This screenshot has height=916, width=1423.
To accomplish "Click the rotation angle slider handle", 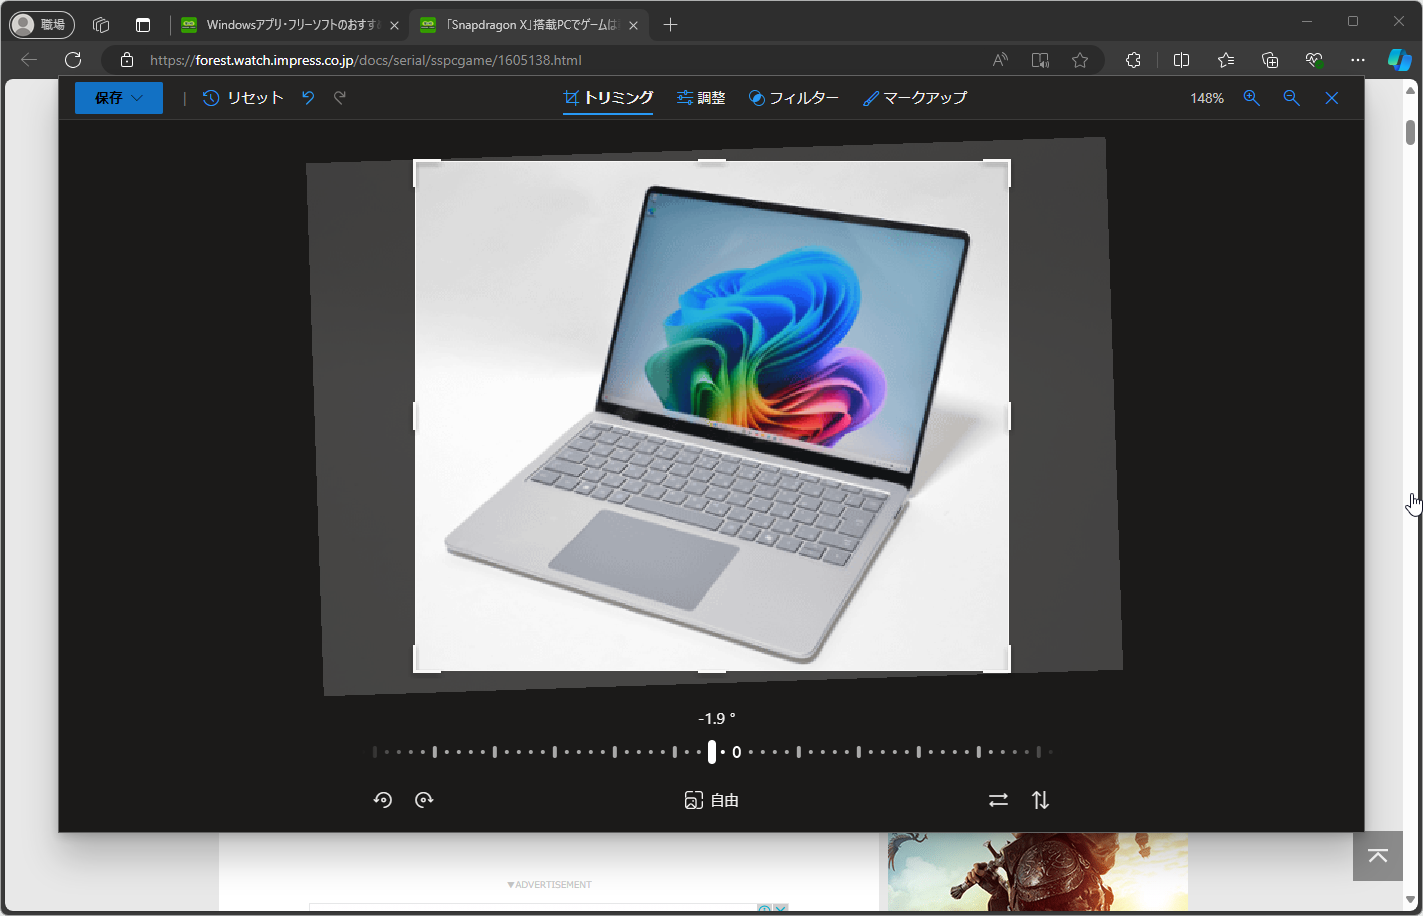I will click(x=712, y=752).
